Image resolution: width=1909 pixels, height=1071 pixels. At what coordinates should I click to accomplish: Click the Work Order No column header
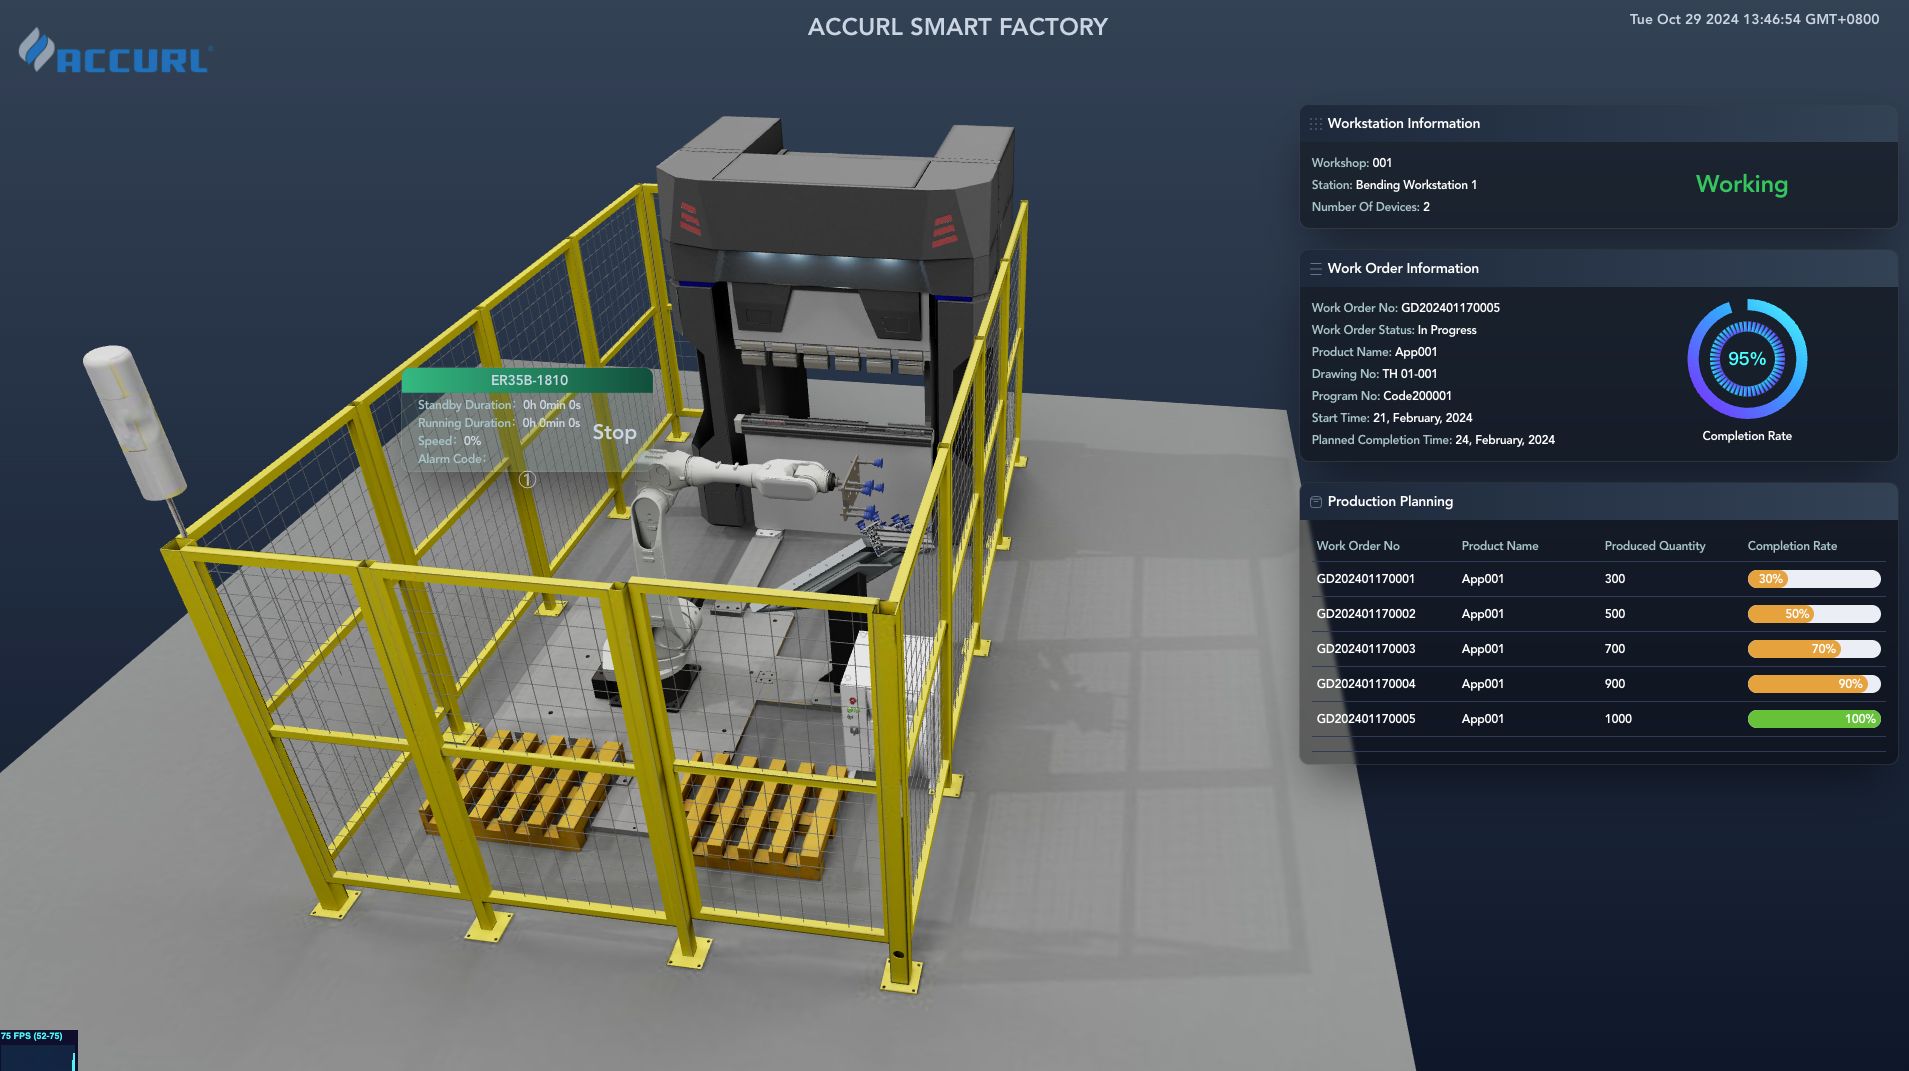tap(1358, 546)
